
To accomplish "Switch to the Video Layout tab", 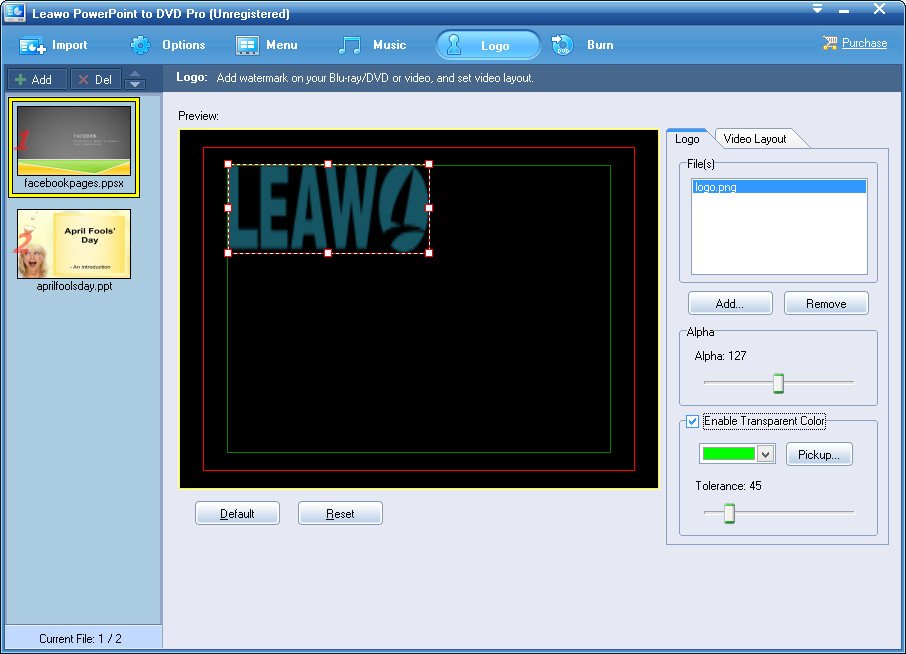I will click(755, 139).
